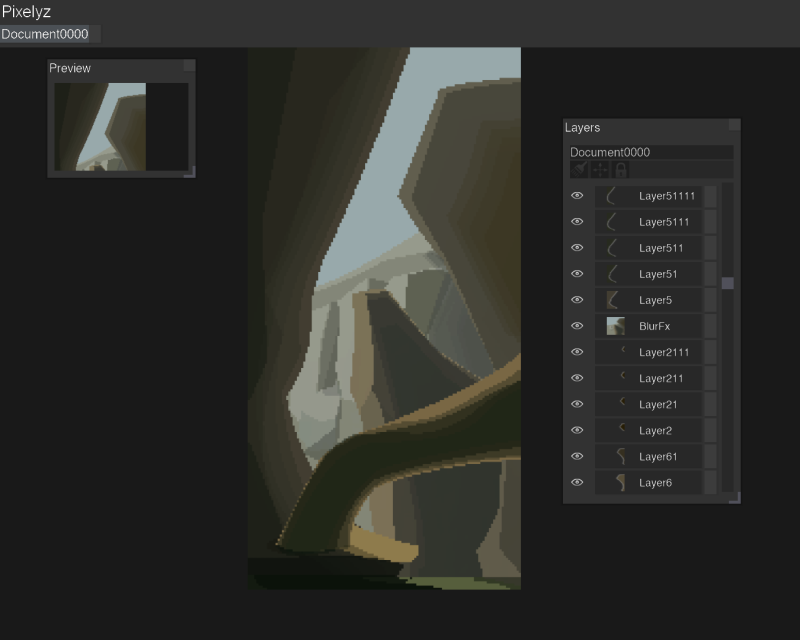The width and height of the screenshot is (800, 640).
Task: Toggle the paint lock brush icon in Layers
Action: click(x=579, y=170)
